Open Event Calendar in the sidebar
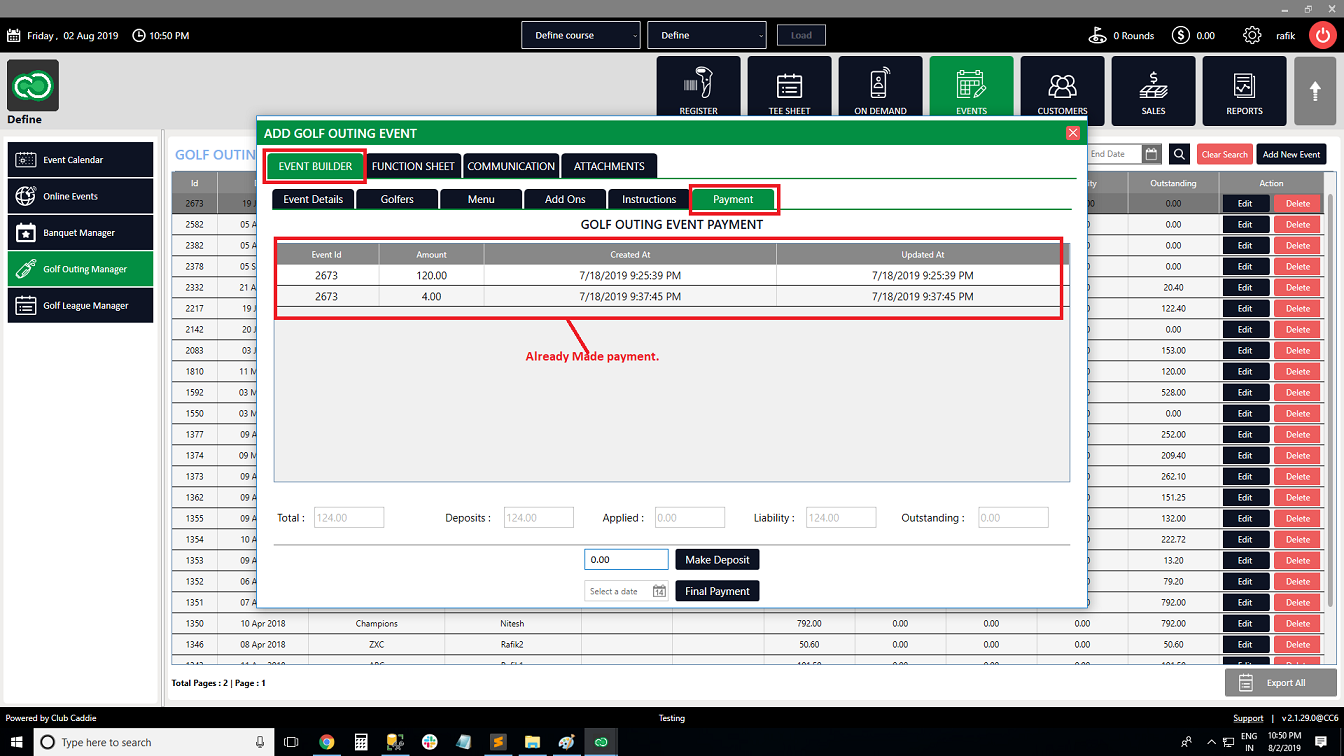Viewport: 1344px width, 756px height. click(81, 160)
